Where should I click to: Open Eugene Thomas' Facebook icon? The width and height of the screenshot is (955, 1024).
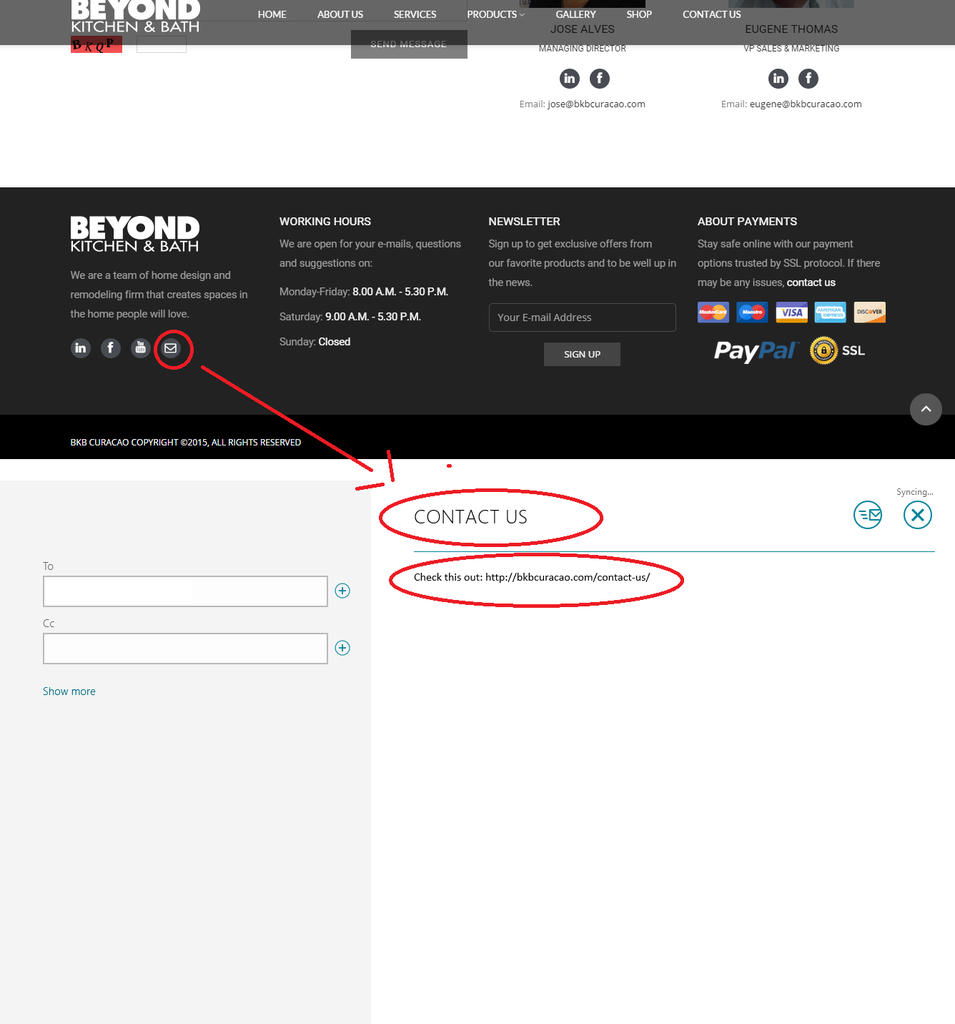(808, 78)
